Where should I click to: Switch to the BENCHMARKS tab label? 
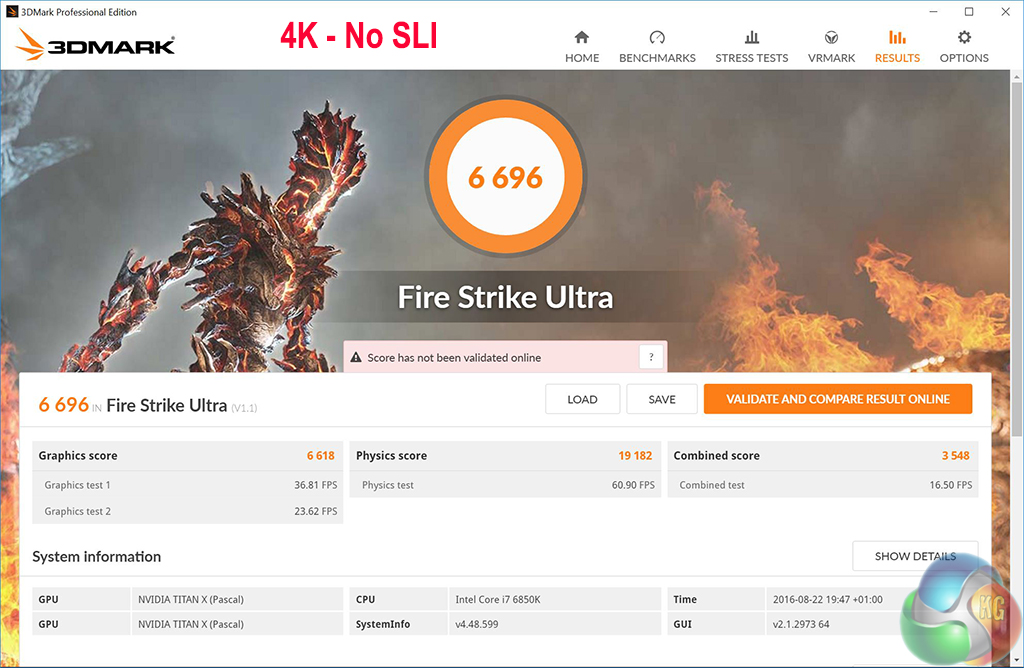pyautogui.click(x=657, y=58)
